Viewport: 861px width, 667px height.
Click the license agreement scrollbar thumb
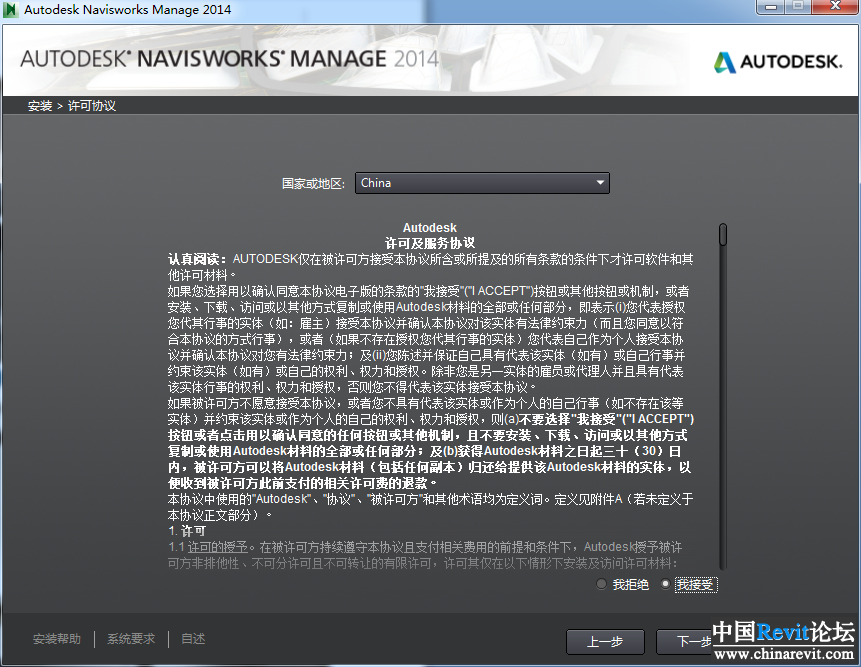click(x=723, y=234)
